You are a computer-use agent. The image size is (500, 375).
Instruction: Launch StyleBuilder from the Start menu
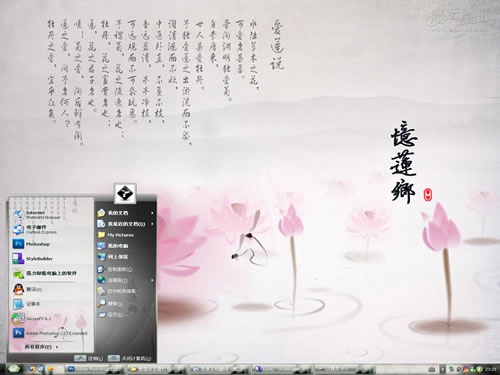coord(51,259)
